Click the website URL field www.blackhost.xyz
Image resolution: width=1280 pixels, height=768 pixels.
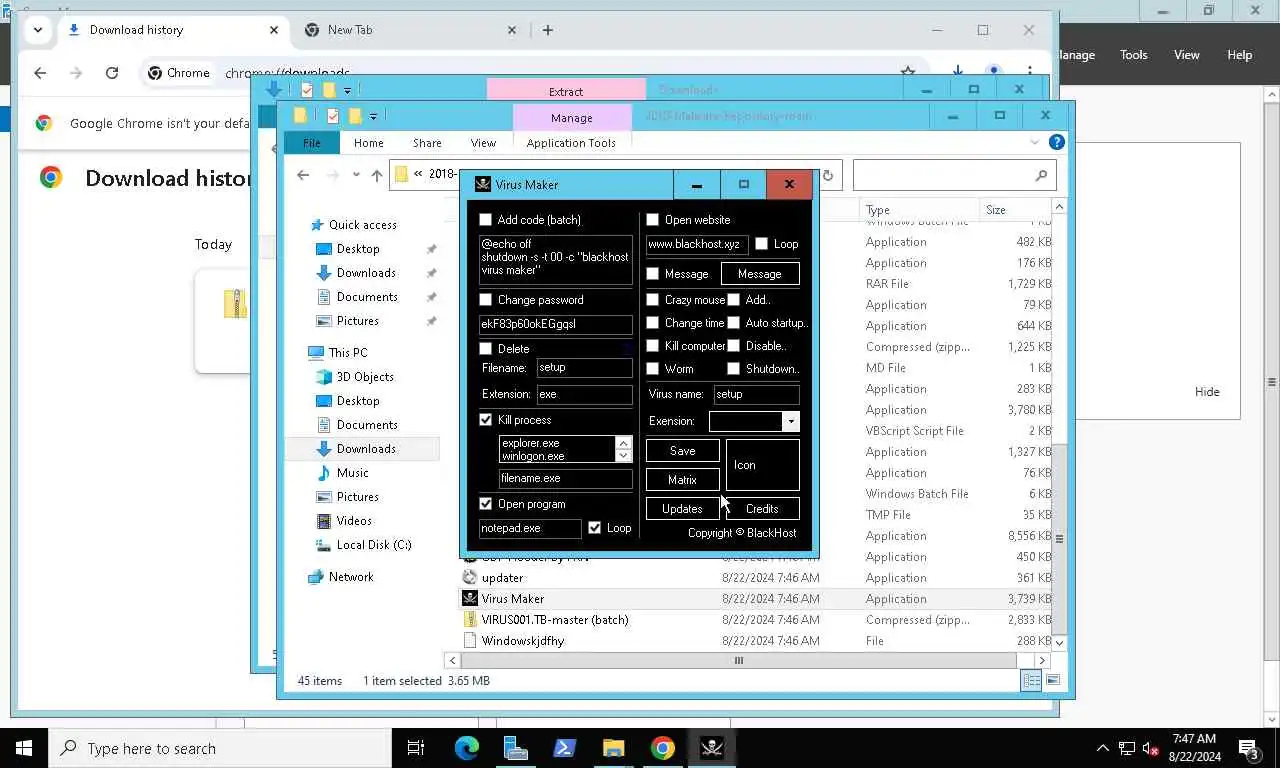click(x=697, y=244)
